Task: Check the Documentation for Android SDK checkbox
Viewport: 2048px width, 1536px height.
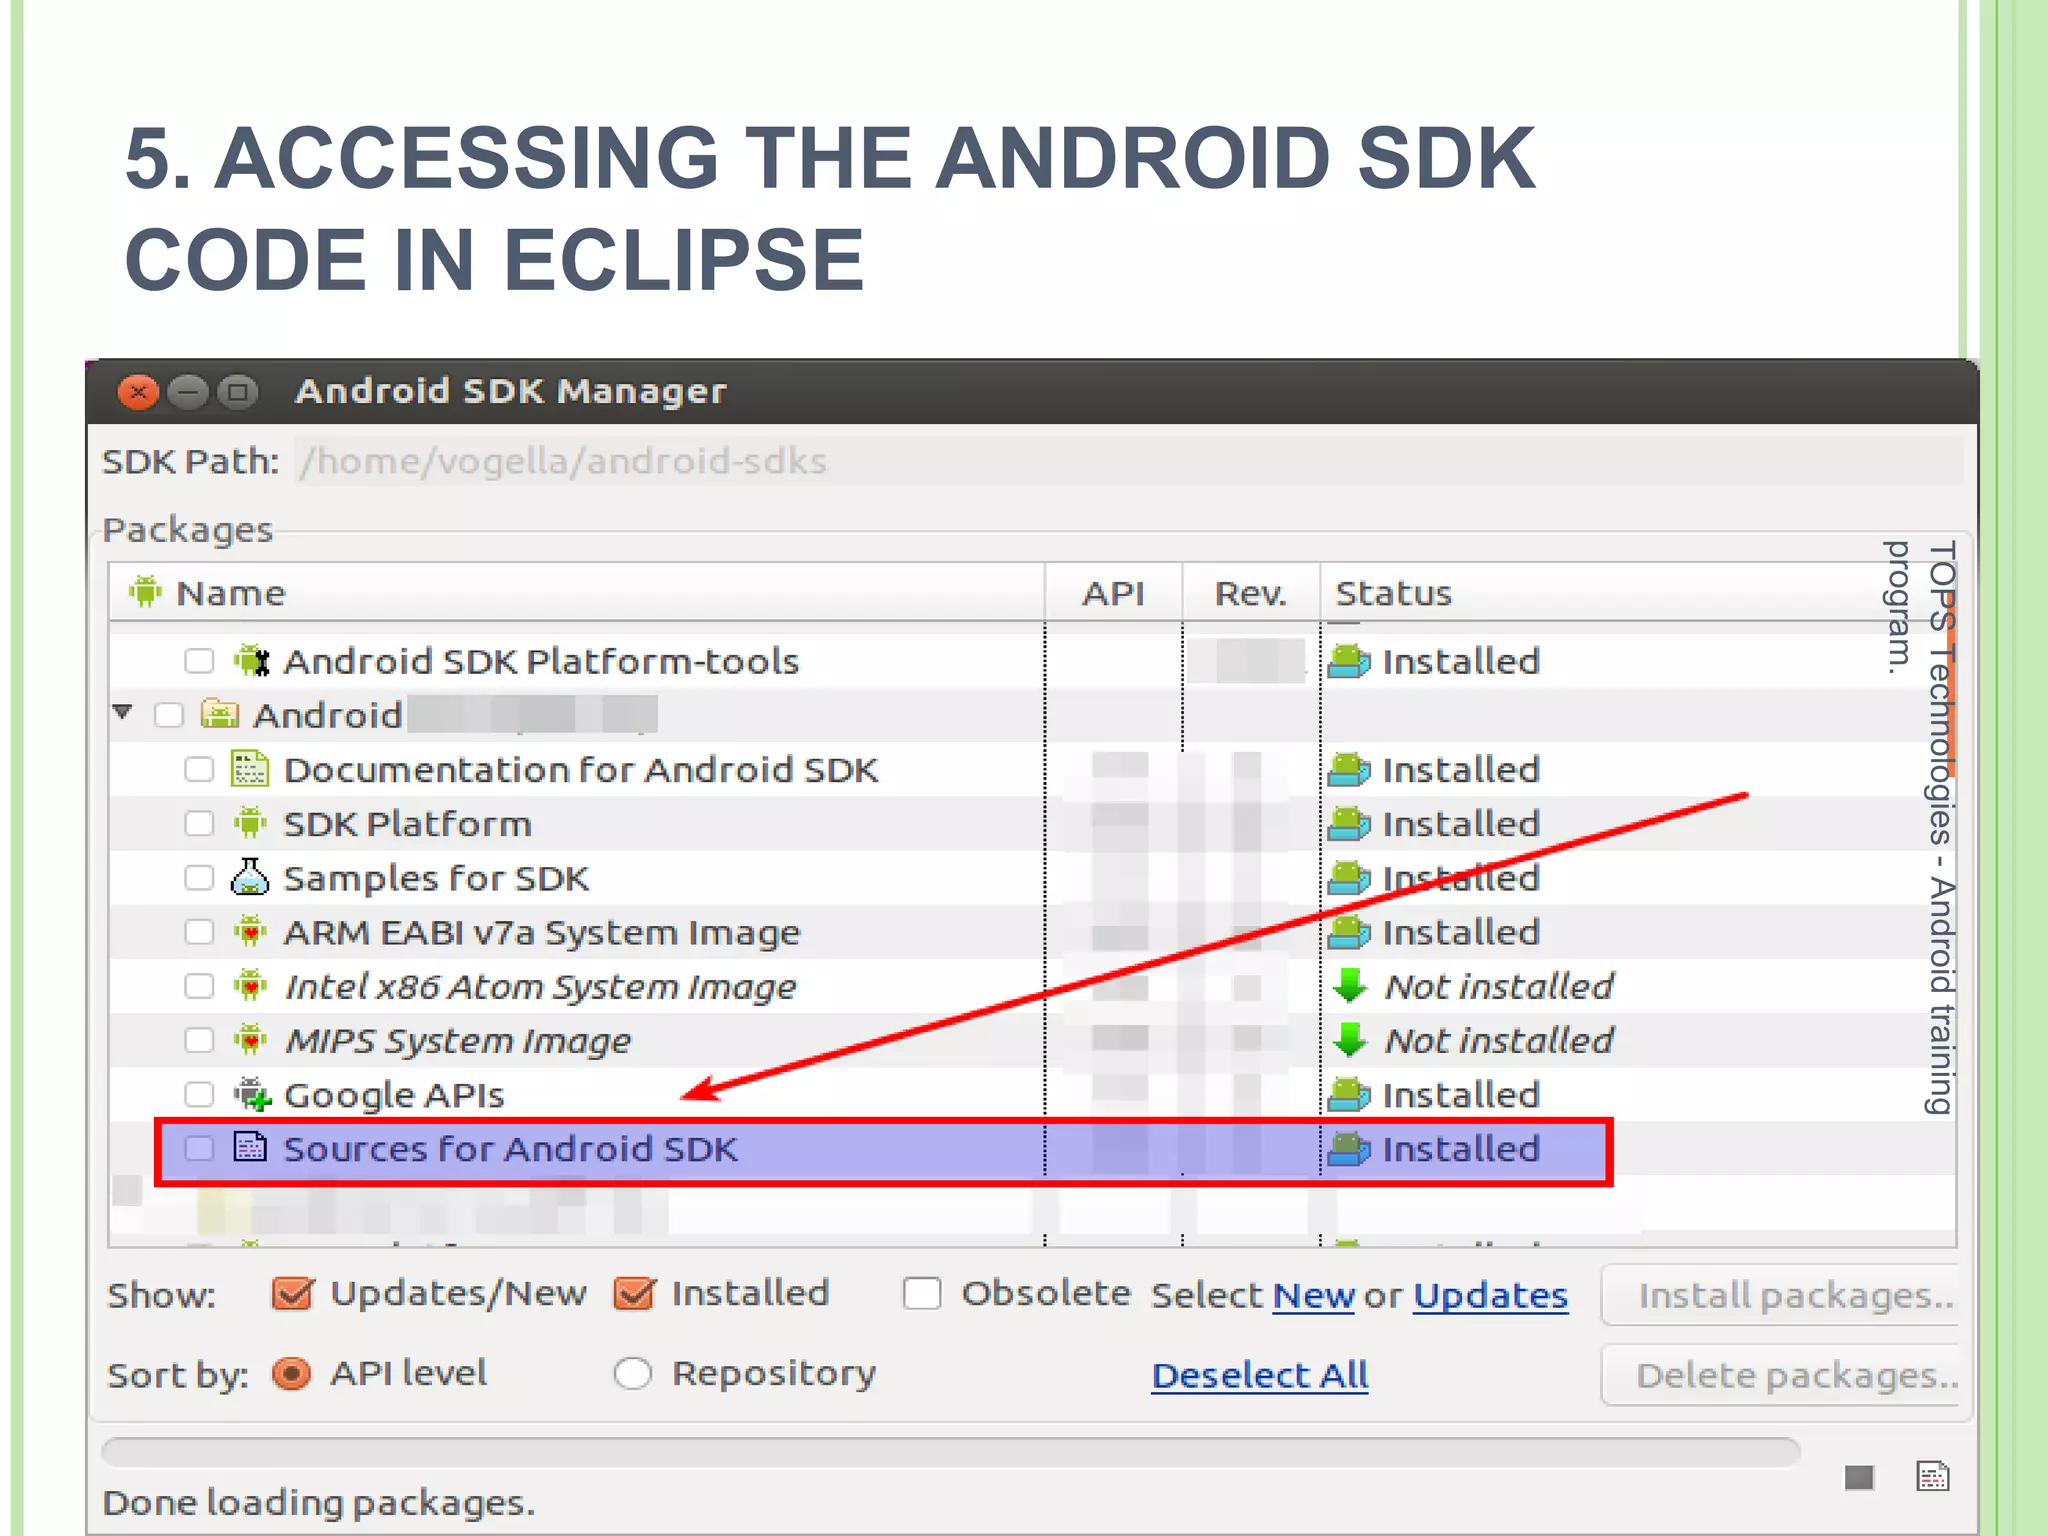Action: tap(199, 769)
